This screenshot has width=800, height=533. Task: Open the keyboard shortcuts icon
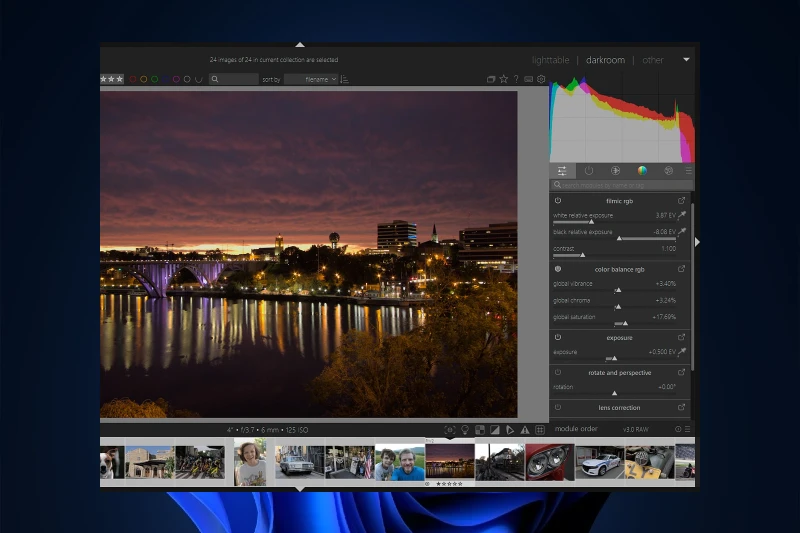pyautogui.click(x=529, y=79)
